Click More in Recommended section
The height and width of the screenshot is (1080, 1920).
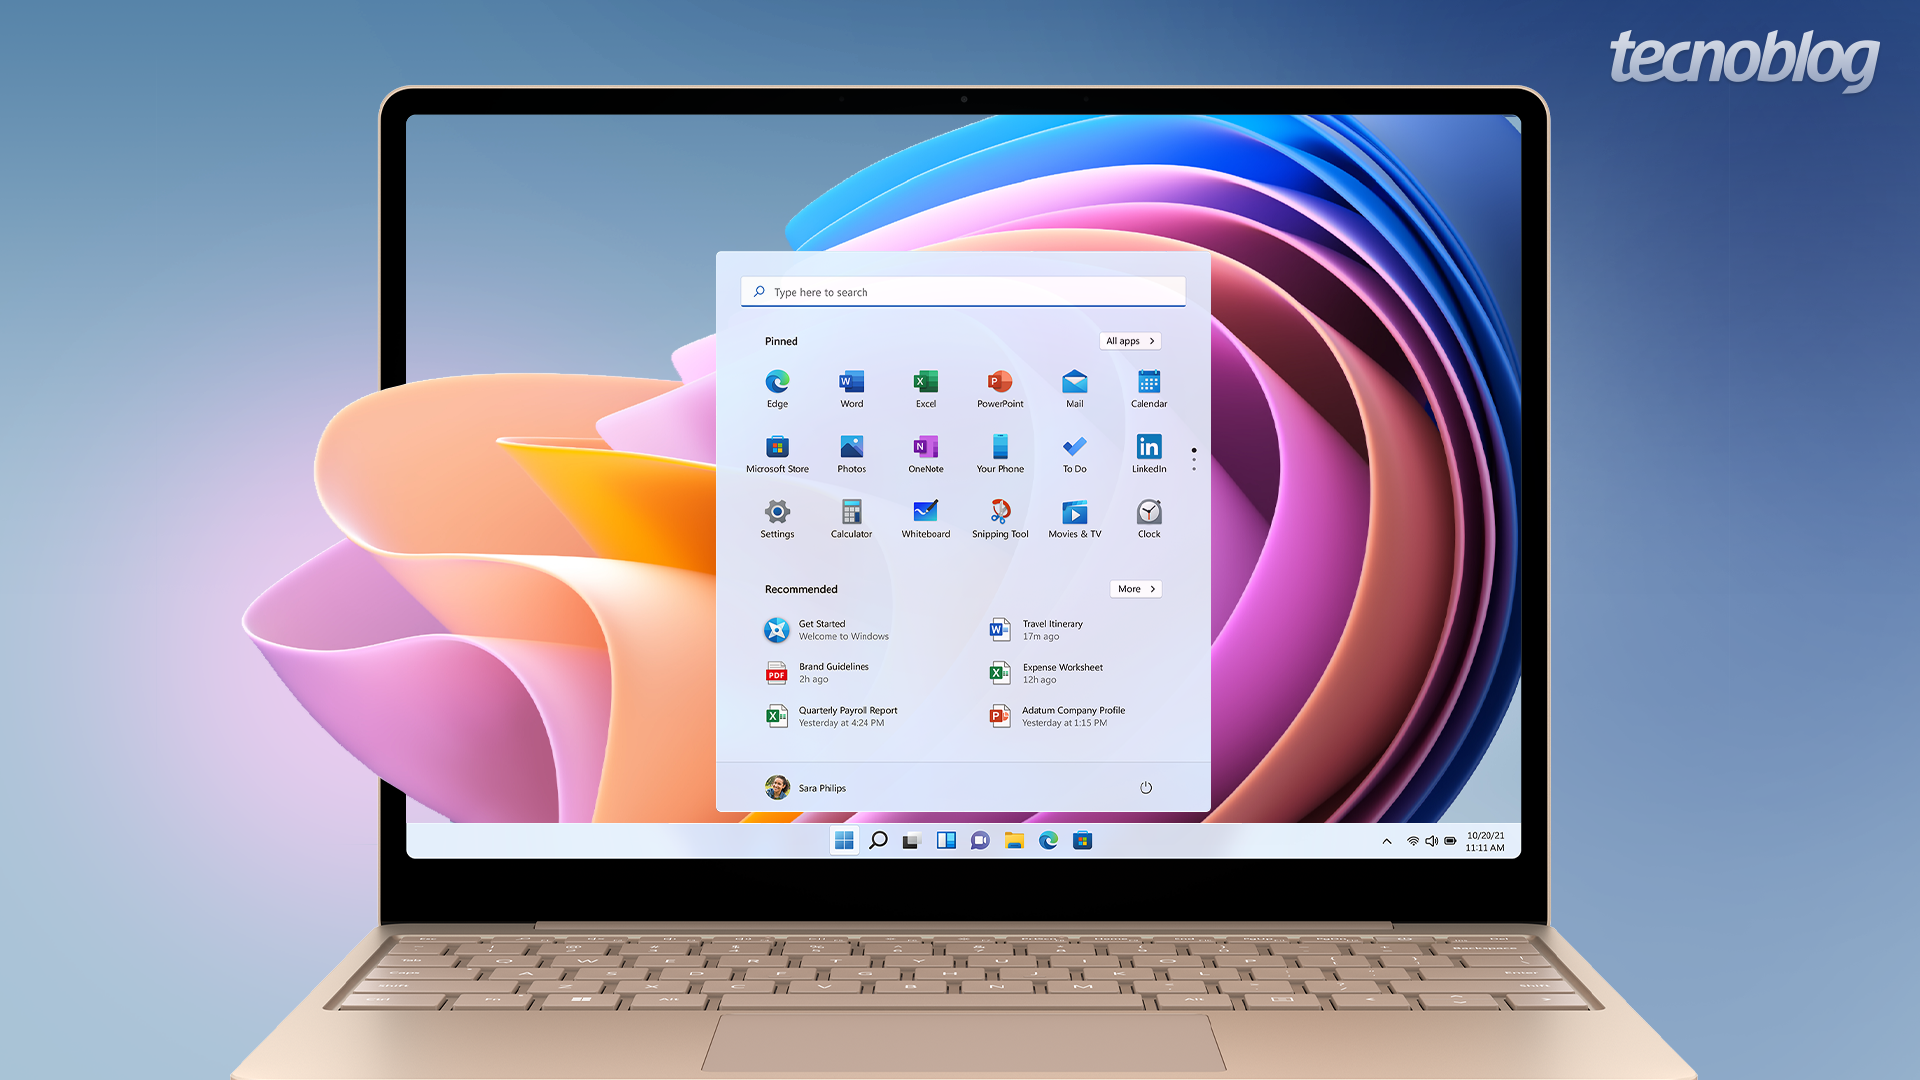point(1135,588)
